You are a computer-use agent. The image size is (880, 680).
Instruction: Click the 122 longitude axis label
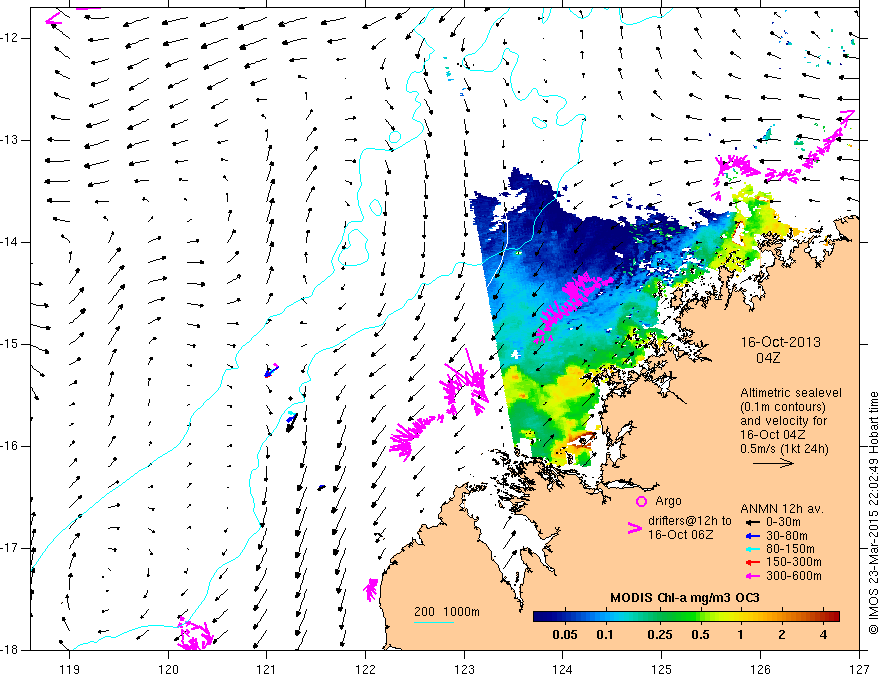coord(365,669)
